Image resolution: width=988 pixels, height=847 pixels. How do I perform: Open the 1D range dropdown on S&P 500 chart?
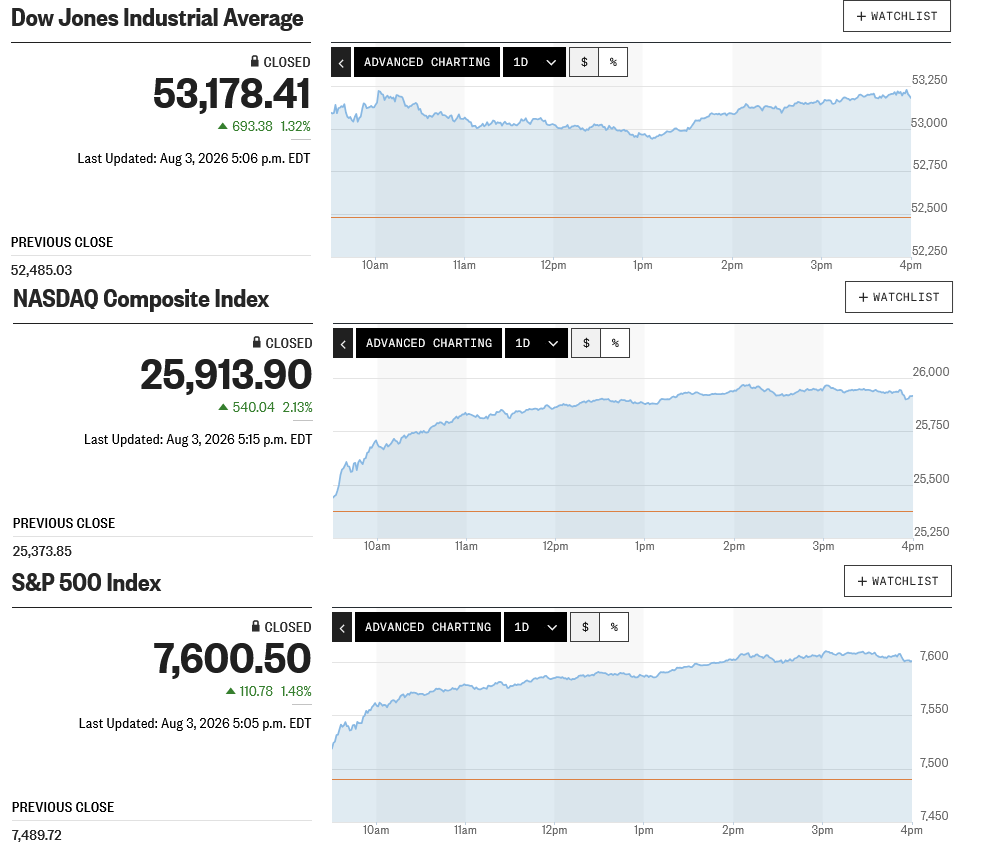[535, 627]
